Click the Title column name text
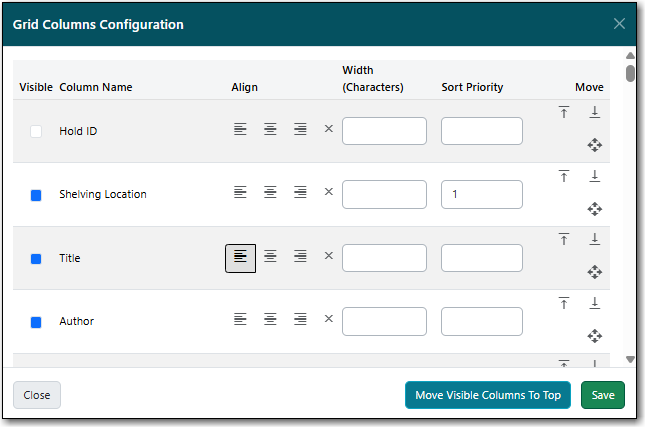 point(70,258)
